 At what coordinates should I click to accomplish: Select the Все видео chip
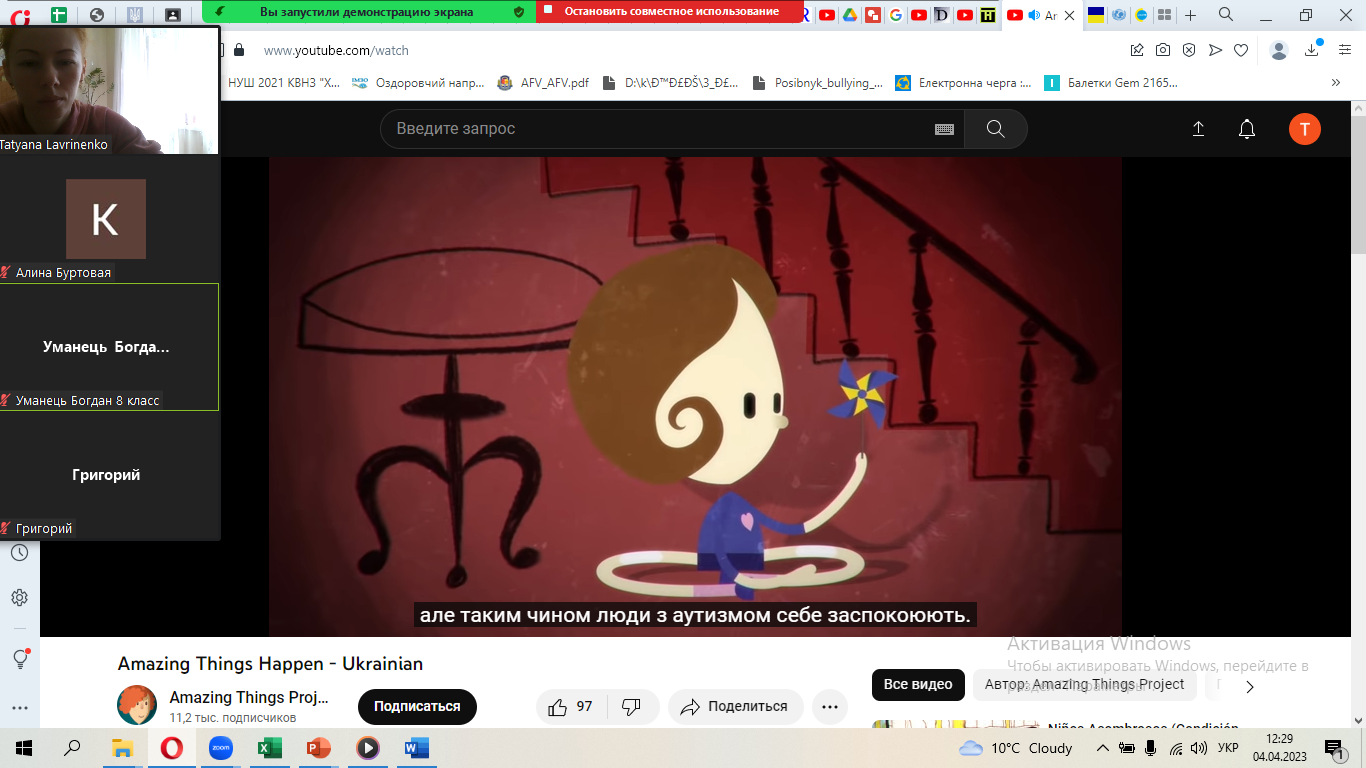point(918,685)
